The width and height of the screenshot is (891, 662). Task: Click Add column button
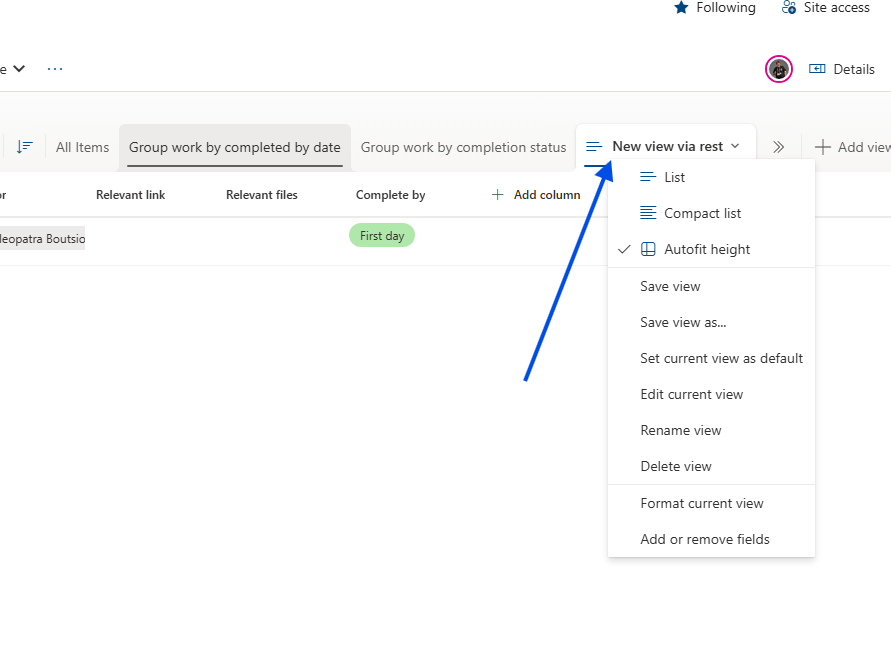[x=536, y=195]
